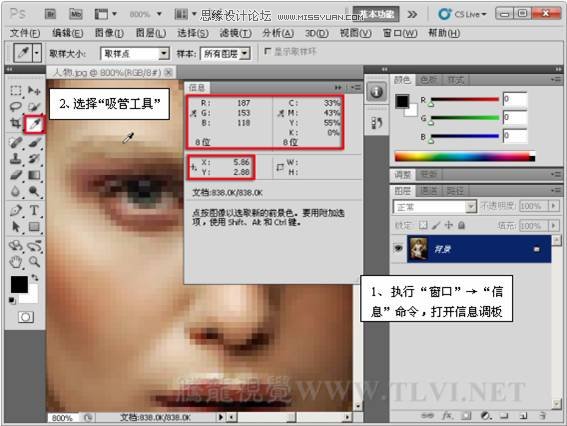Screen dimensions: 567x426
Task: Open the Filter menu
Action: point(235,33)
